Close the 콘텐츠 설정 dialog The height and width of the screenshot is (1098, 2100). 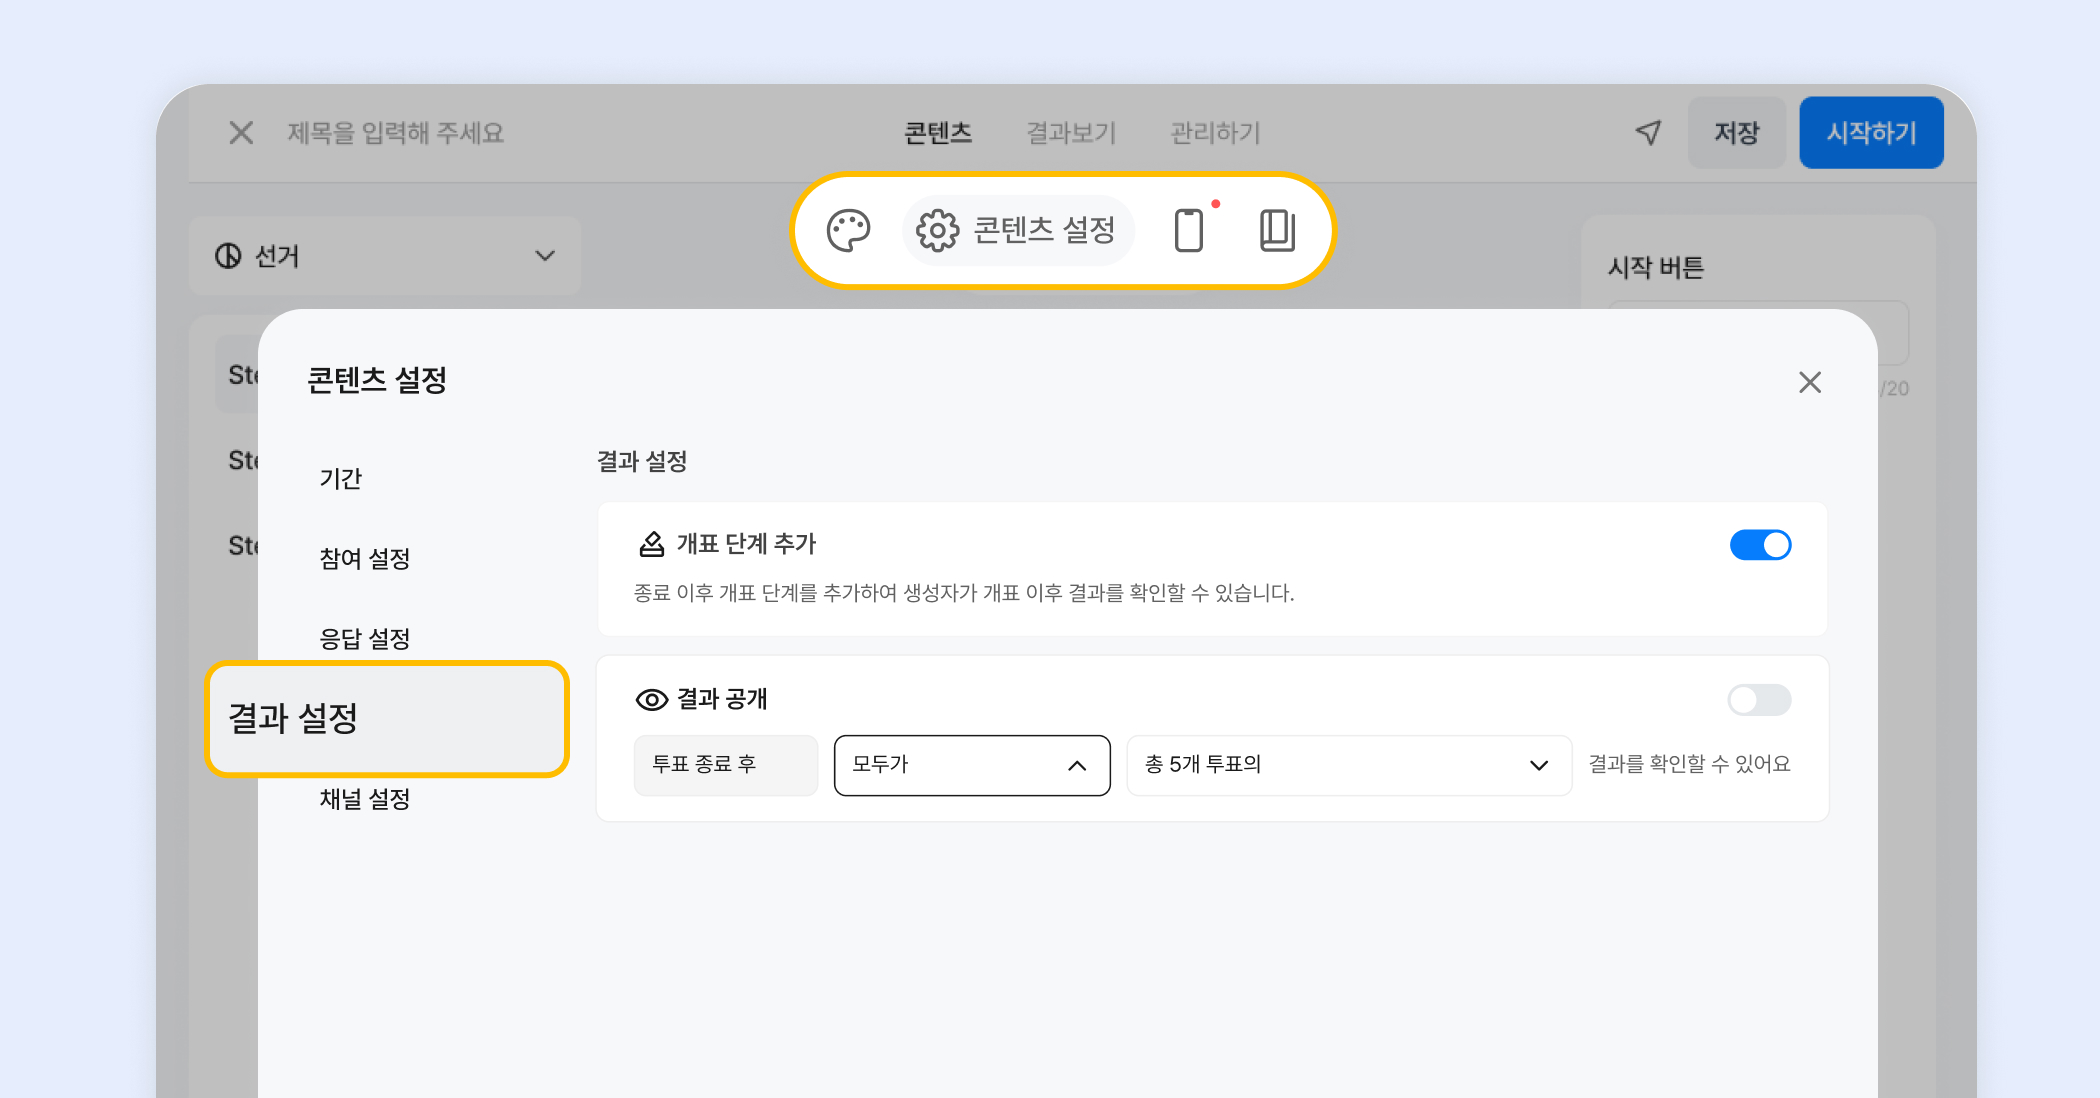(x=1809, y=382)
